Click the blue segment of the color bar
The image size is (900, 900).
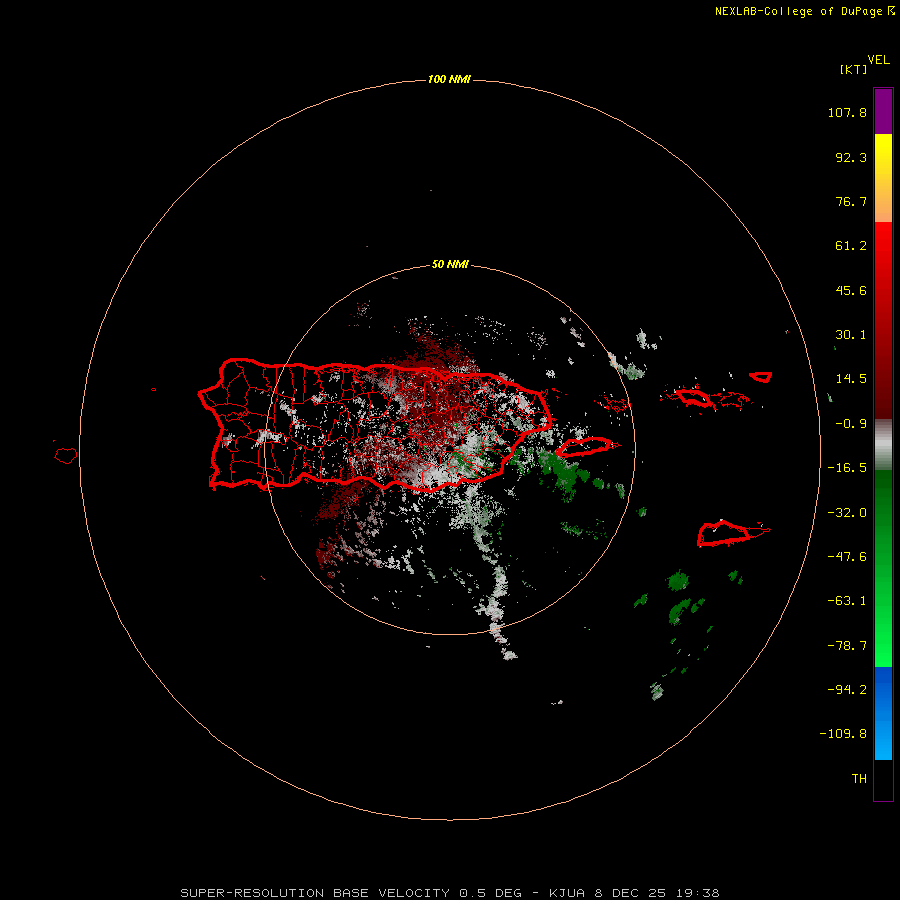(883, 713)
